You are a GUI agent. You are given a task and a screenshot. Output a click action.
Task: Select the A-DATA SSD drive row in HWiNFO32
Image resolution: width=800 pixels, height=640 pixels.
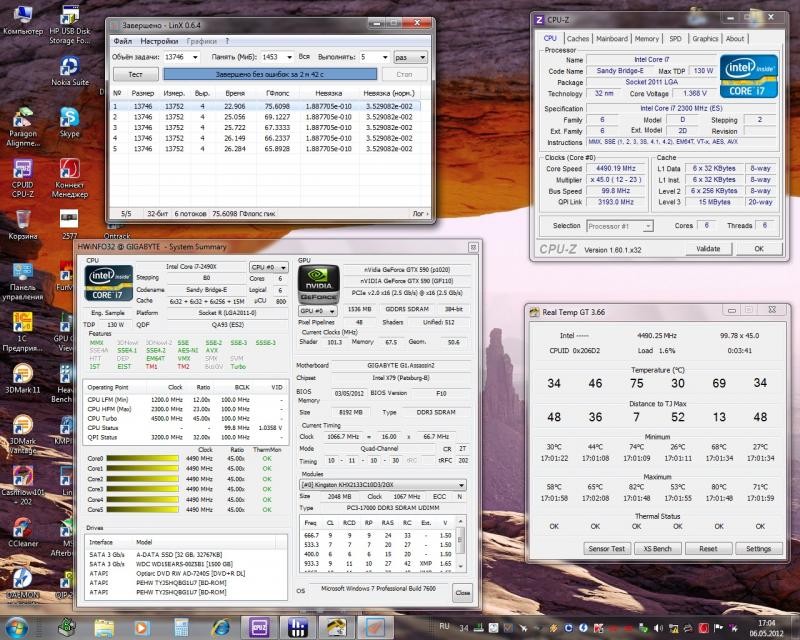pos(187,555)
